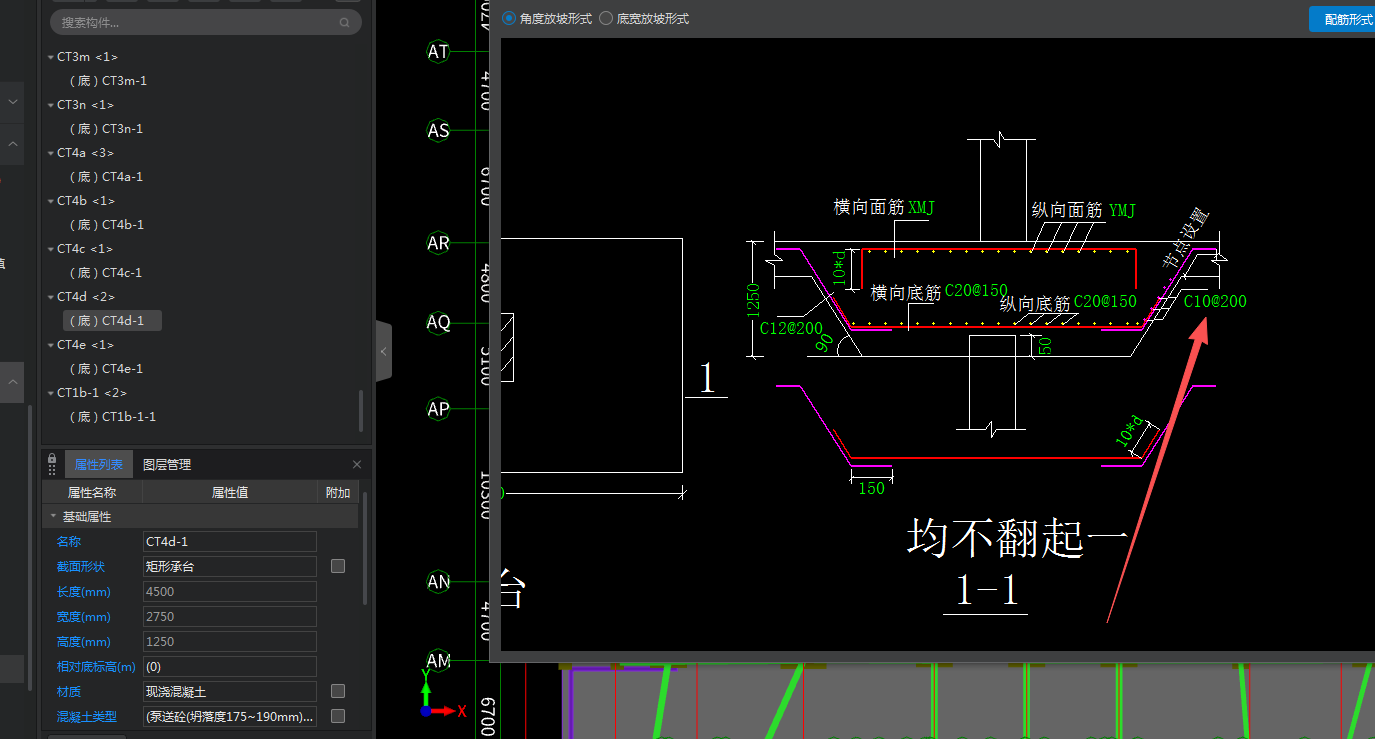1375x739 pixels.
Task: Collapse the 基础属性 property section
Action: (53, 515)
